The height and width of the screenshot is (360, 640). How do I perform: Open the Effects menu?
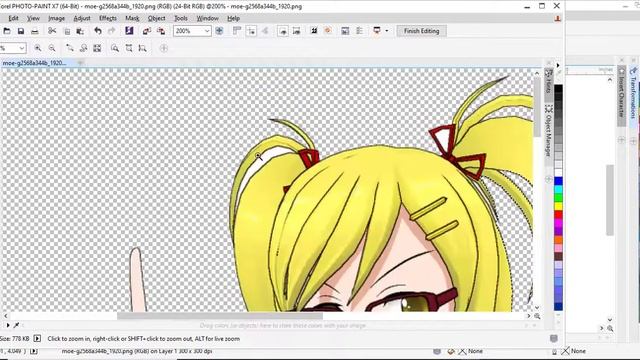click(108, 18)
